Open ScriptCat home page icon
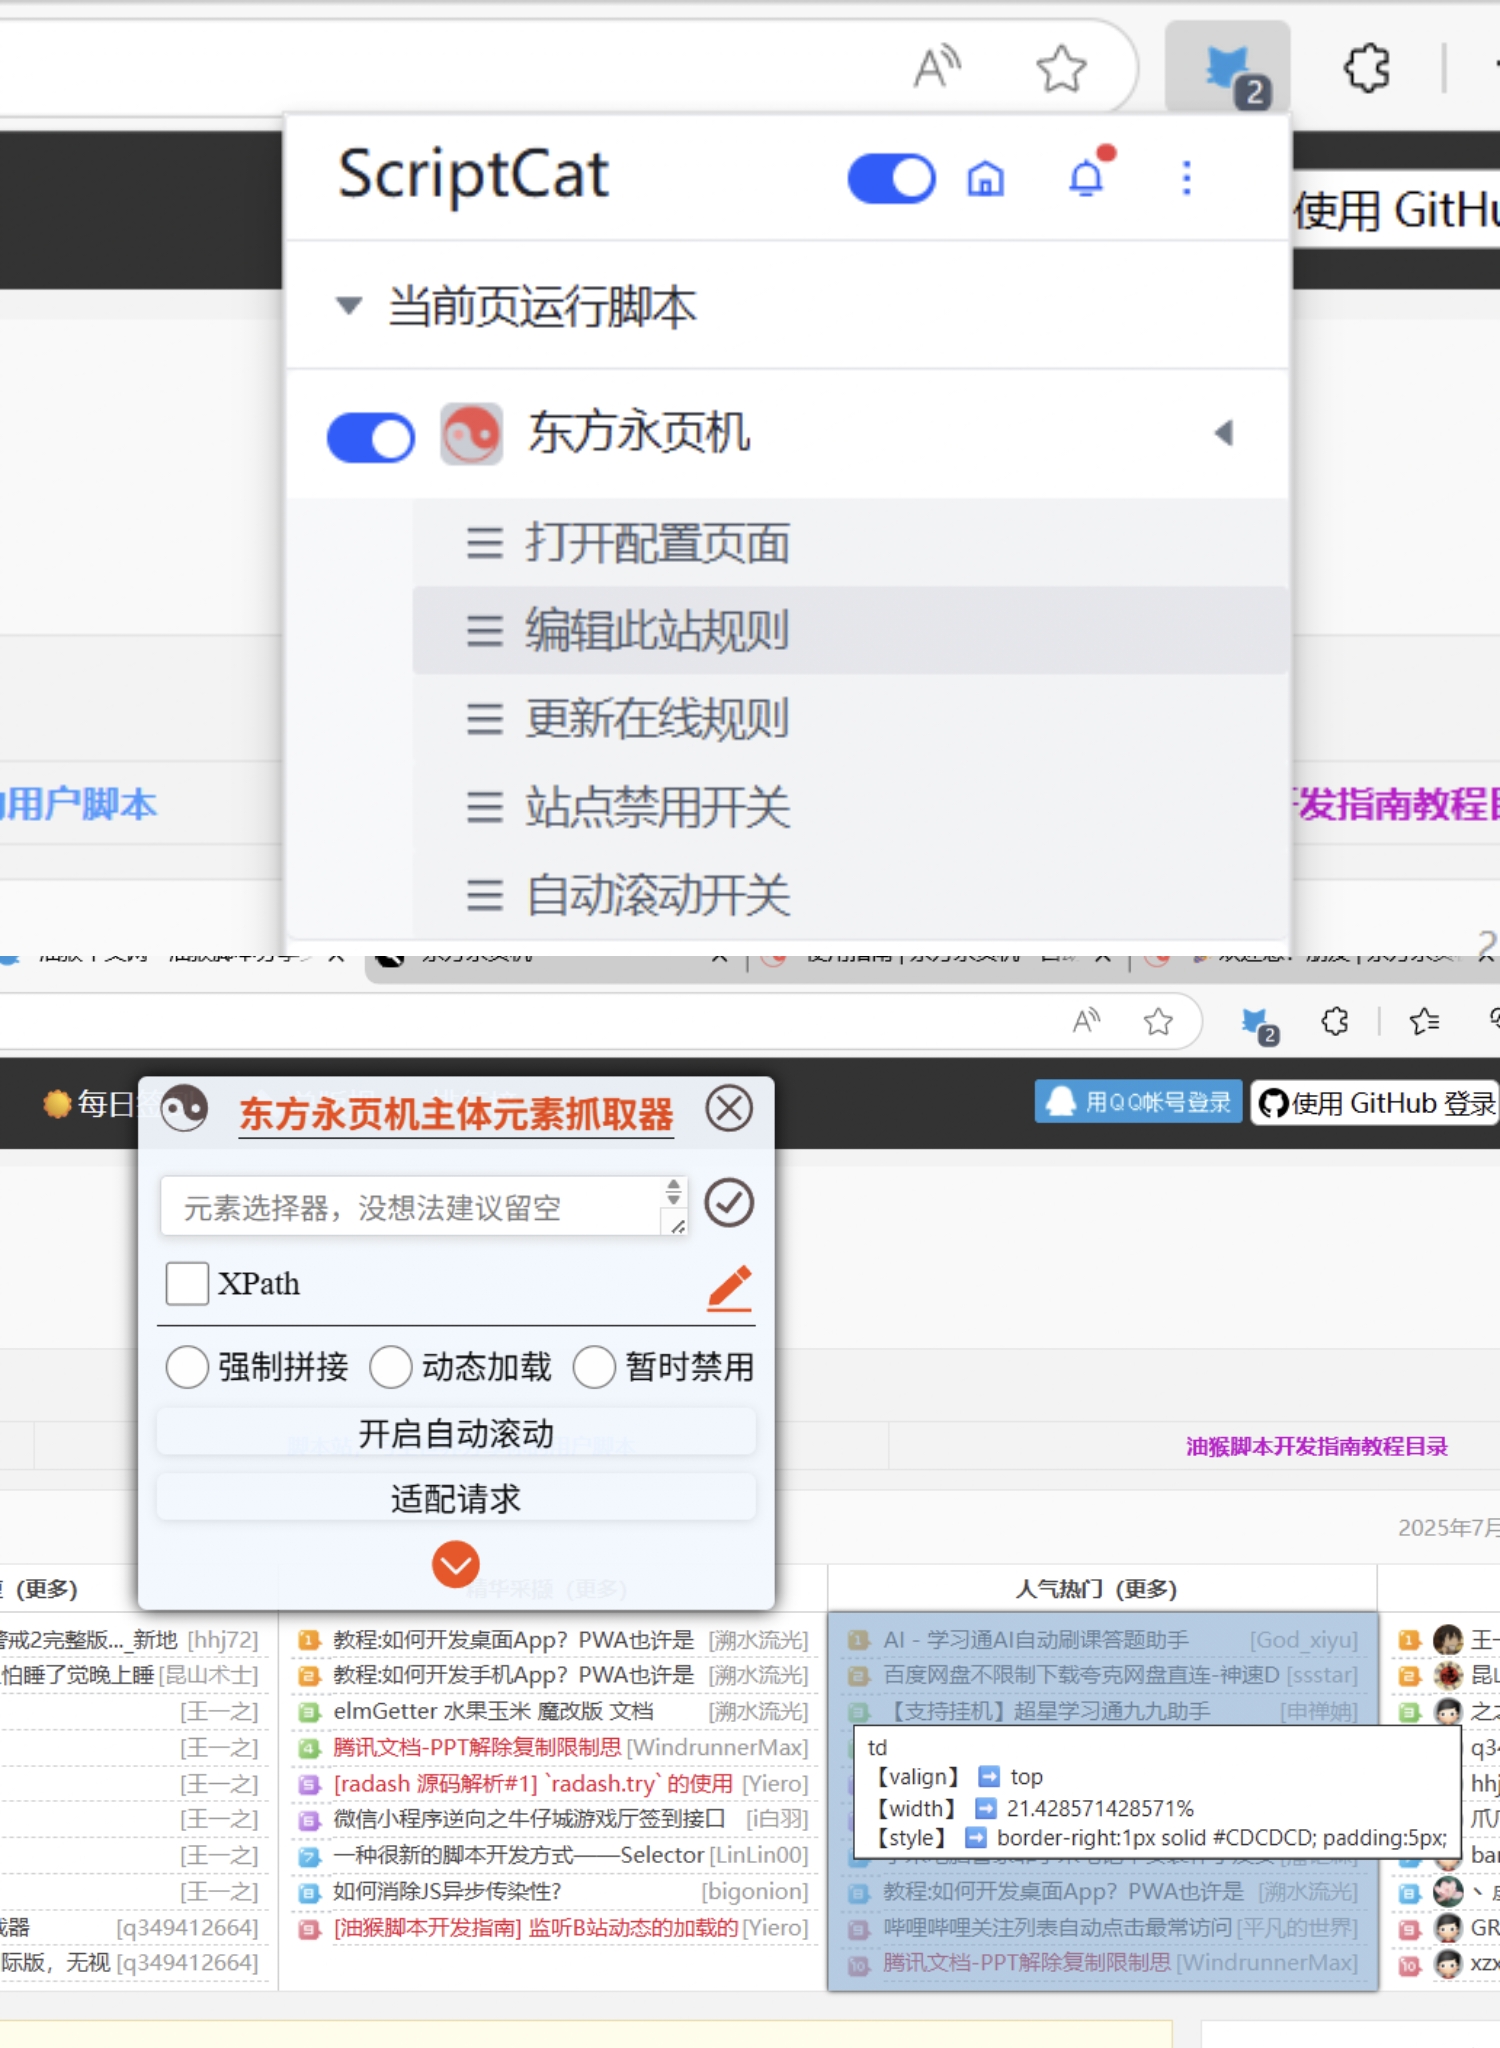The height and width of the screenshot is (2048, 1500). click(x=985, y=179)
